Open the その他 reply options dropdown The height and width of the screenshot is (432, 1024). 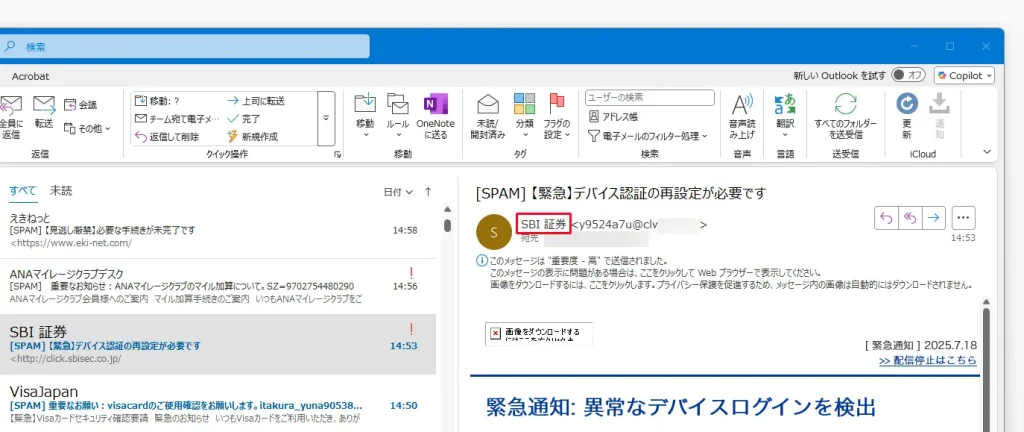pyautogui.click(x=87, y=129)
